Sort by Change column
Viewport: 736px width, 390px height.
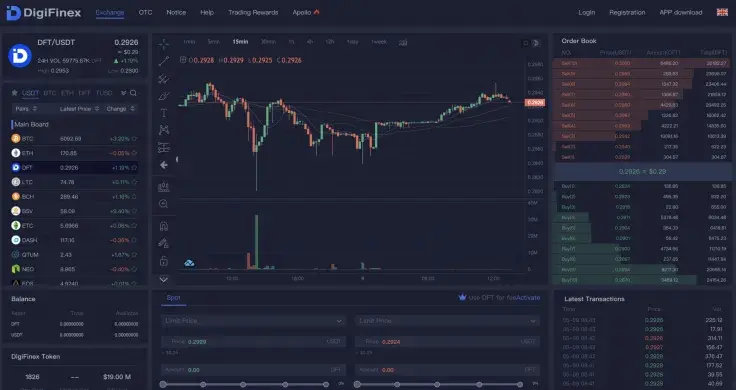(x=120, y=109)
